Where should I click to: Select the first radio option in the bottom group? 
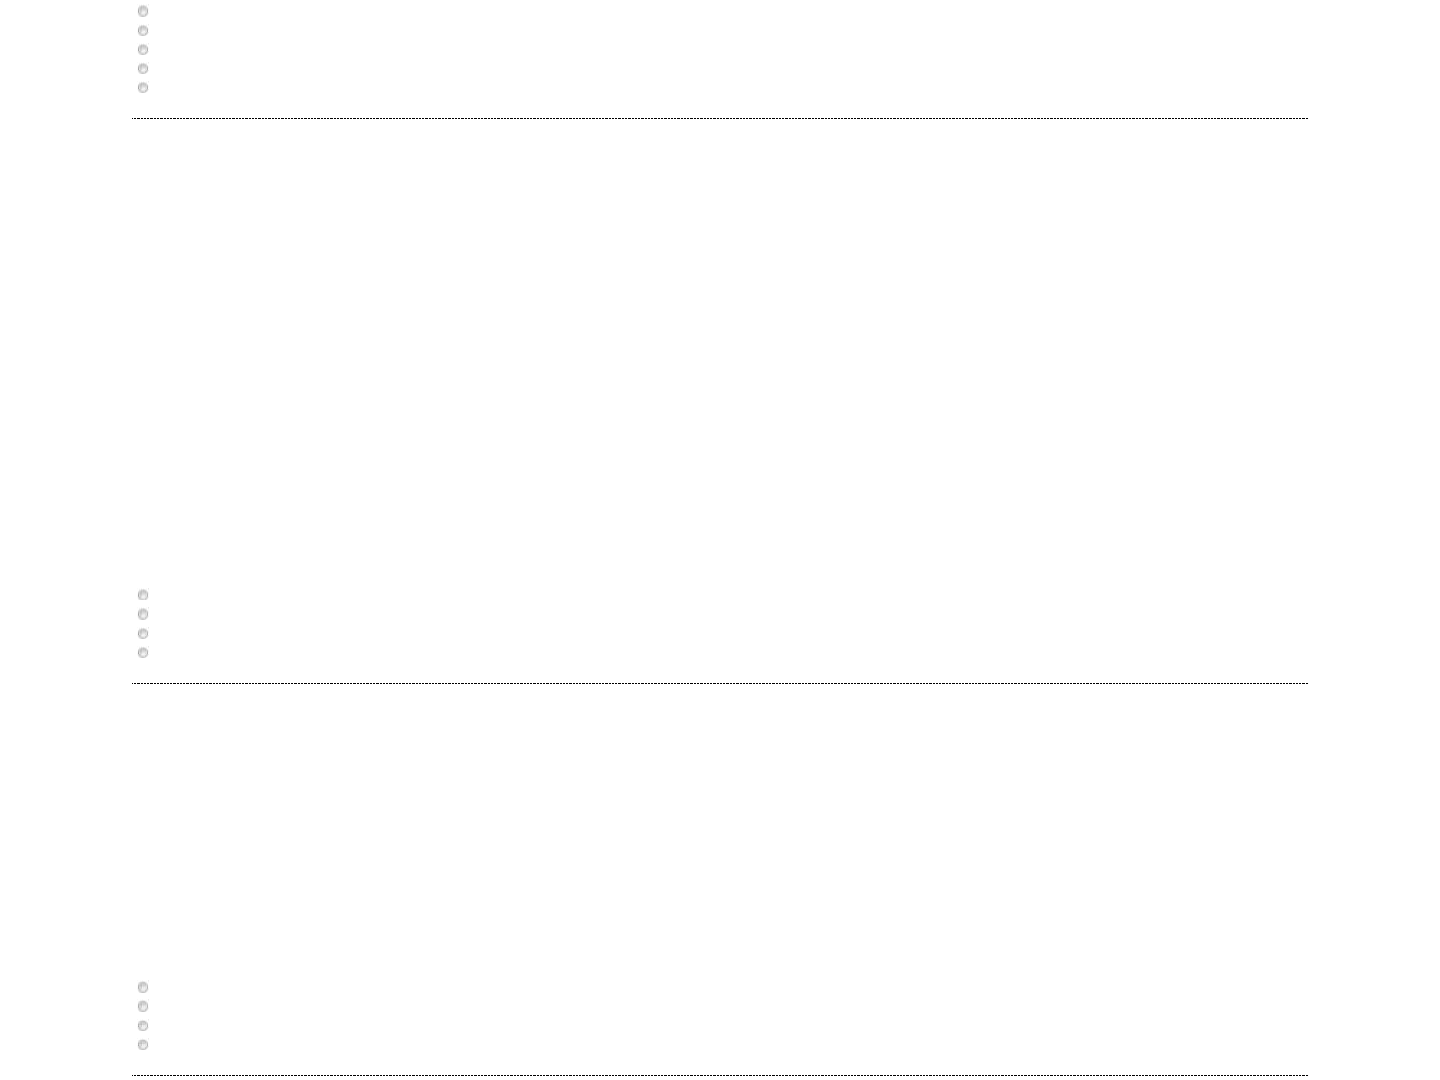(143, 988)
